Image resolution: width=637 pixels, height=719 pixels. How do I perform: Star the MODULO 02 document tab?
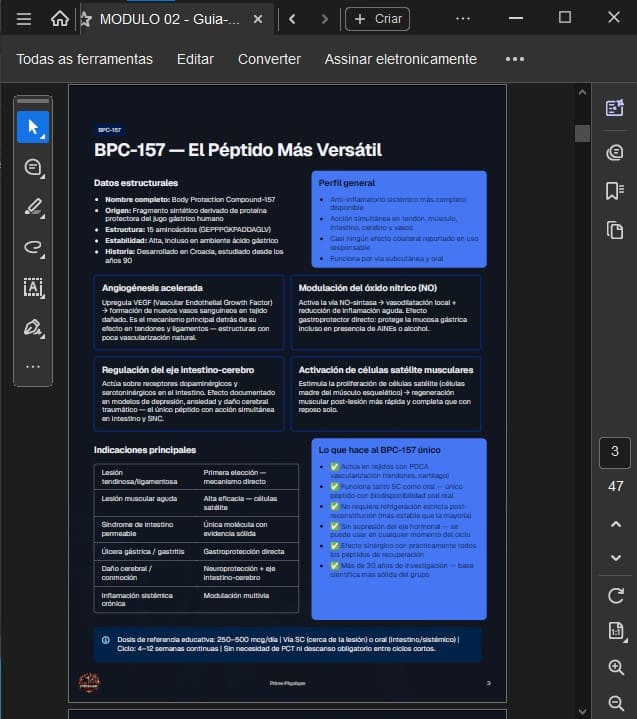[x=85, y=19]
